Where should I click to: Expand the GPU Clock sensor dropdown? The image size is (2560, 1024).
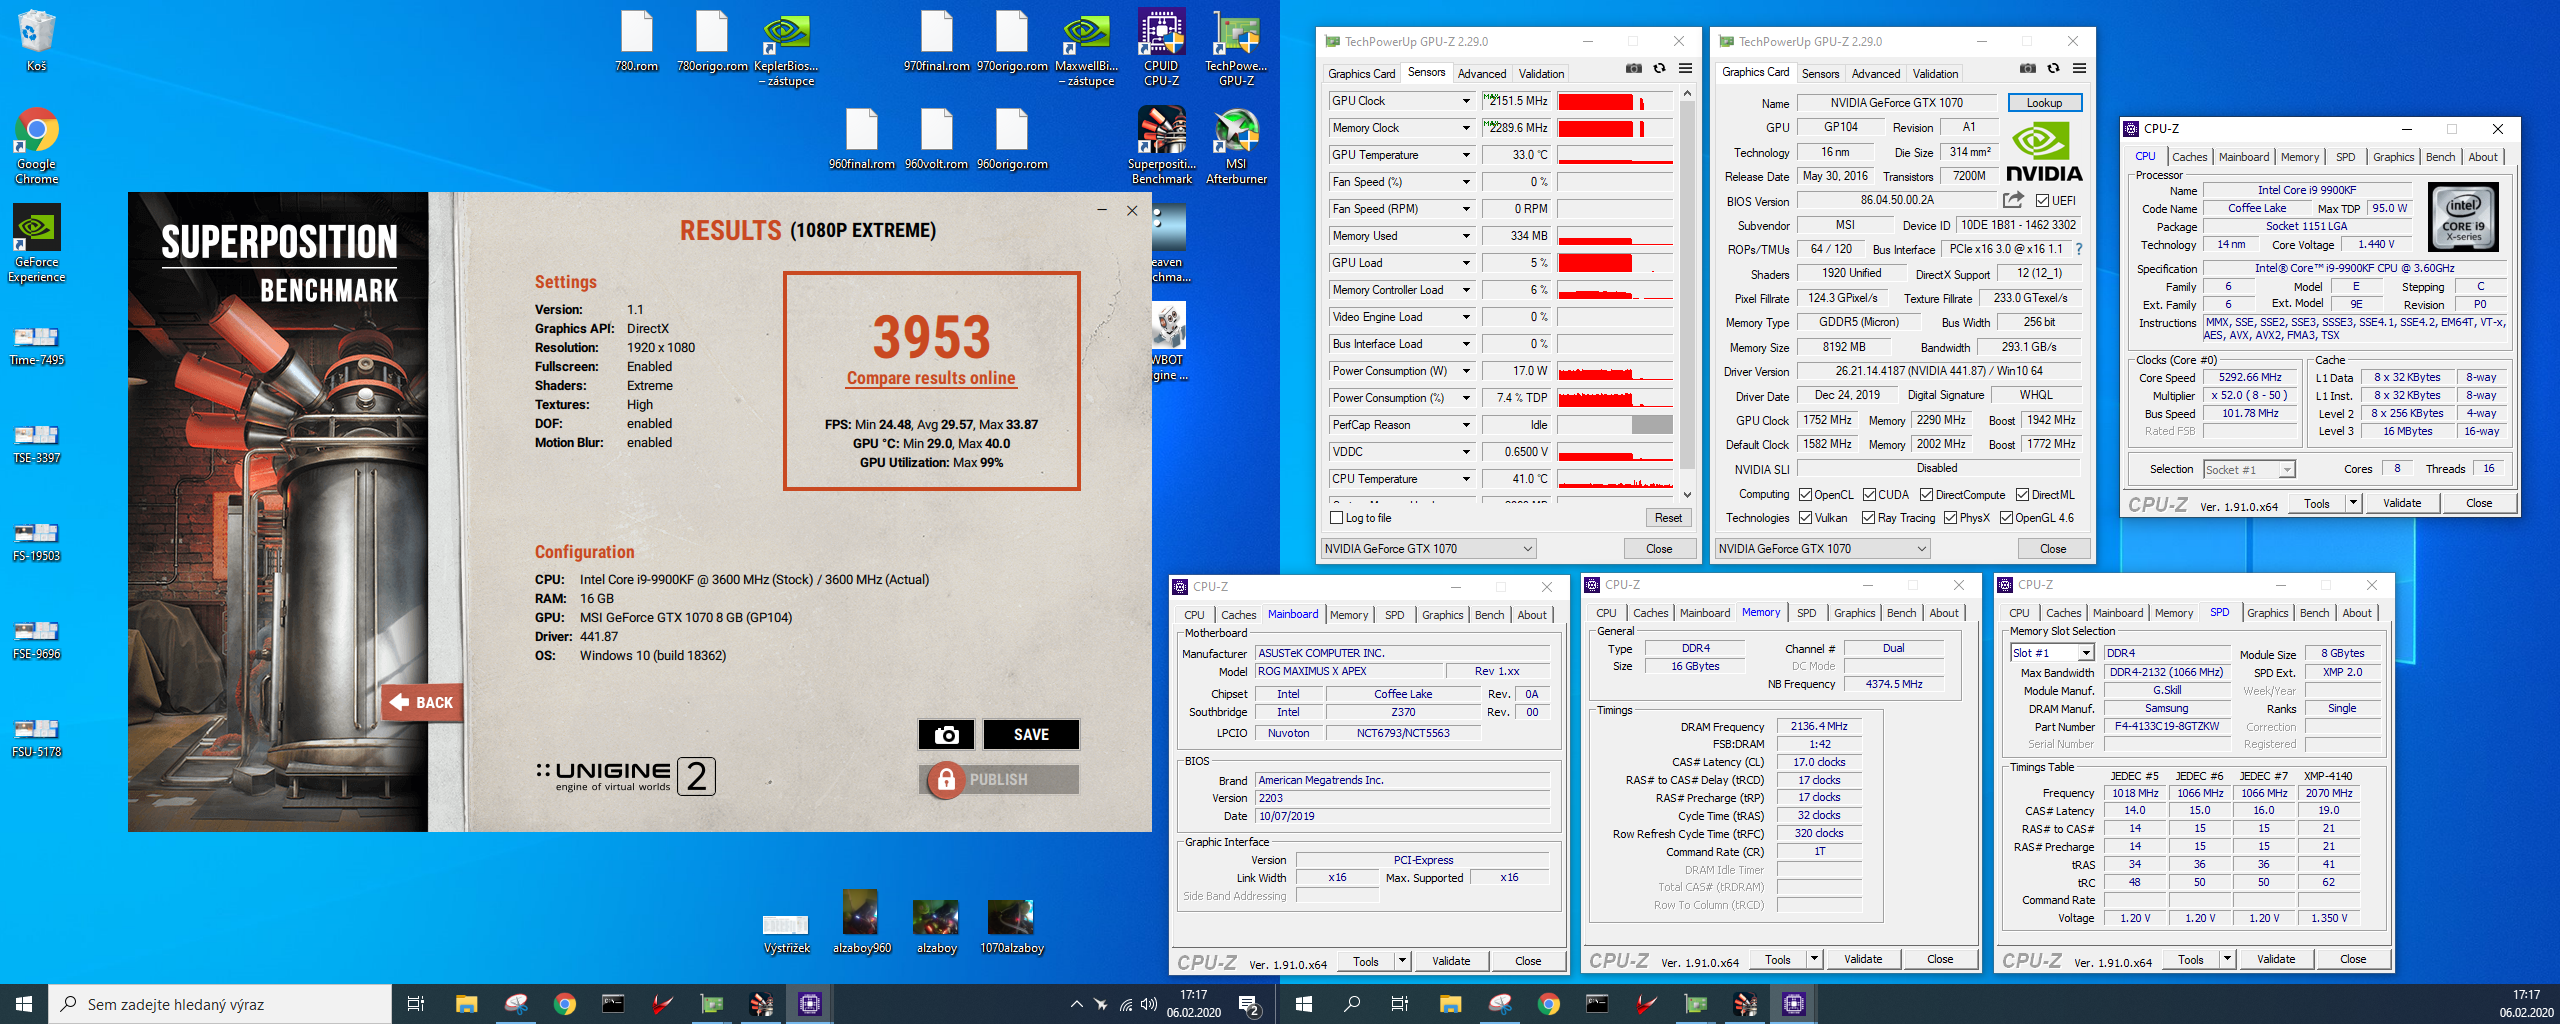pyautogui.click(x=1466, y=101)
